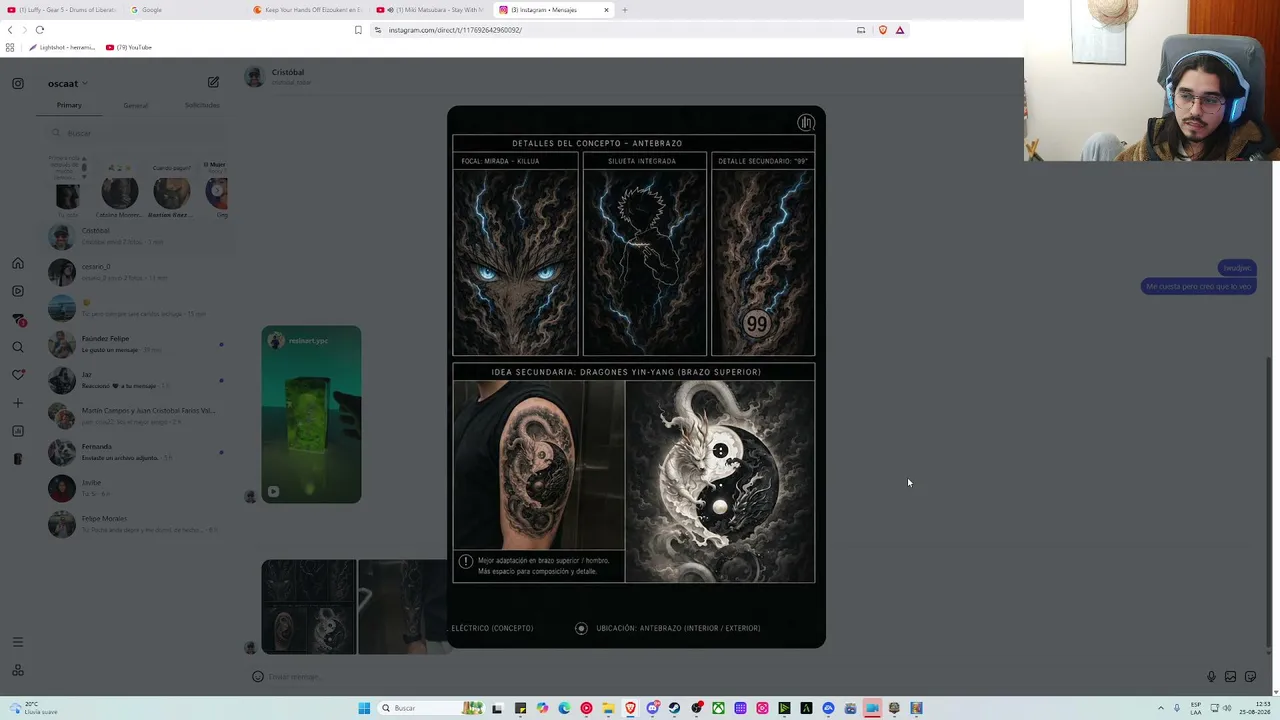Open the Felipe Morales conversation
This screenshot has width=1280, height=720.
[138, 524]
